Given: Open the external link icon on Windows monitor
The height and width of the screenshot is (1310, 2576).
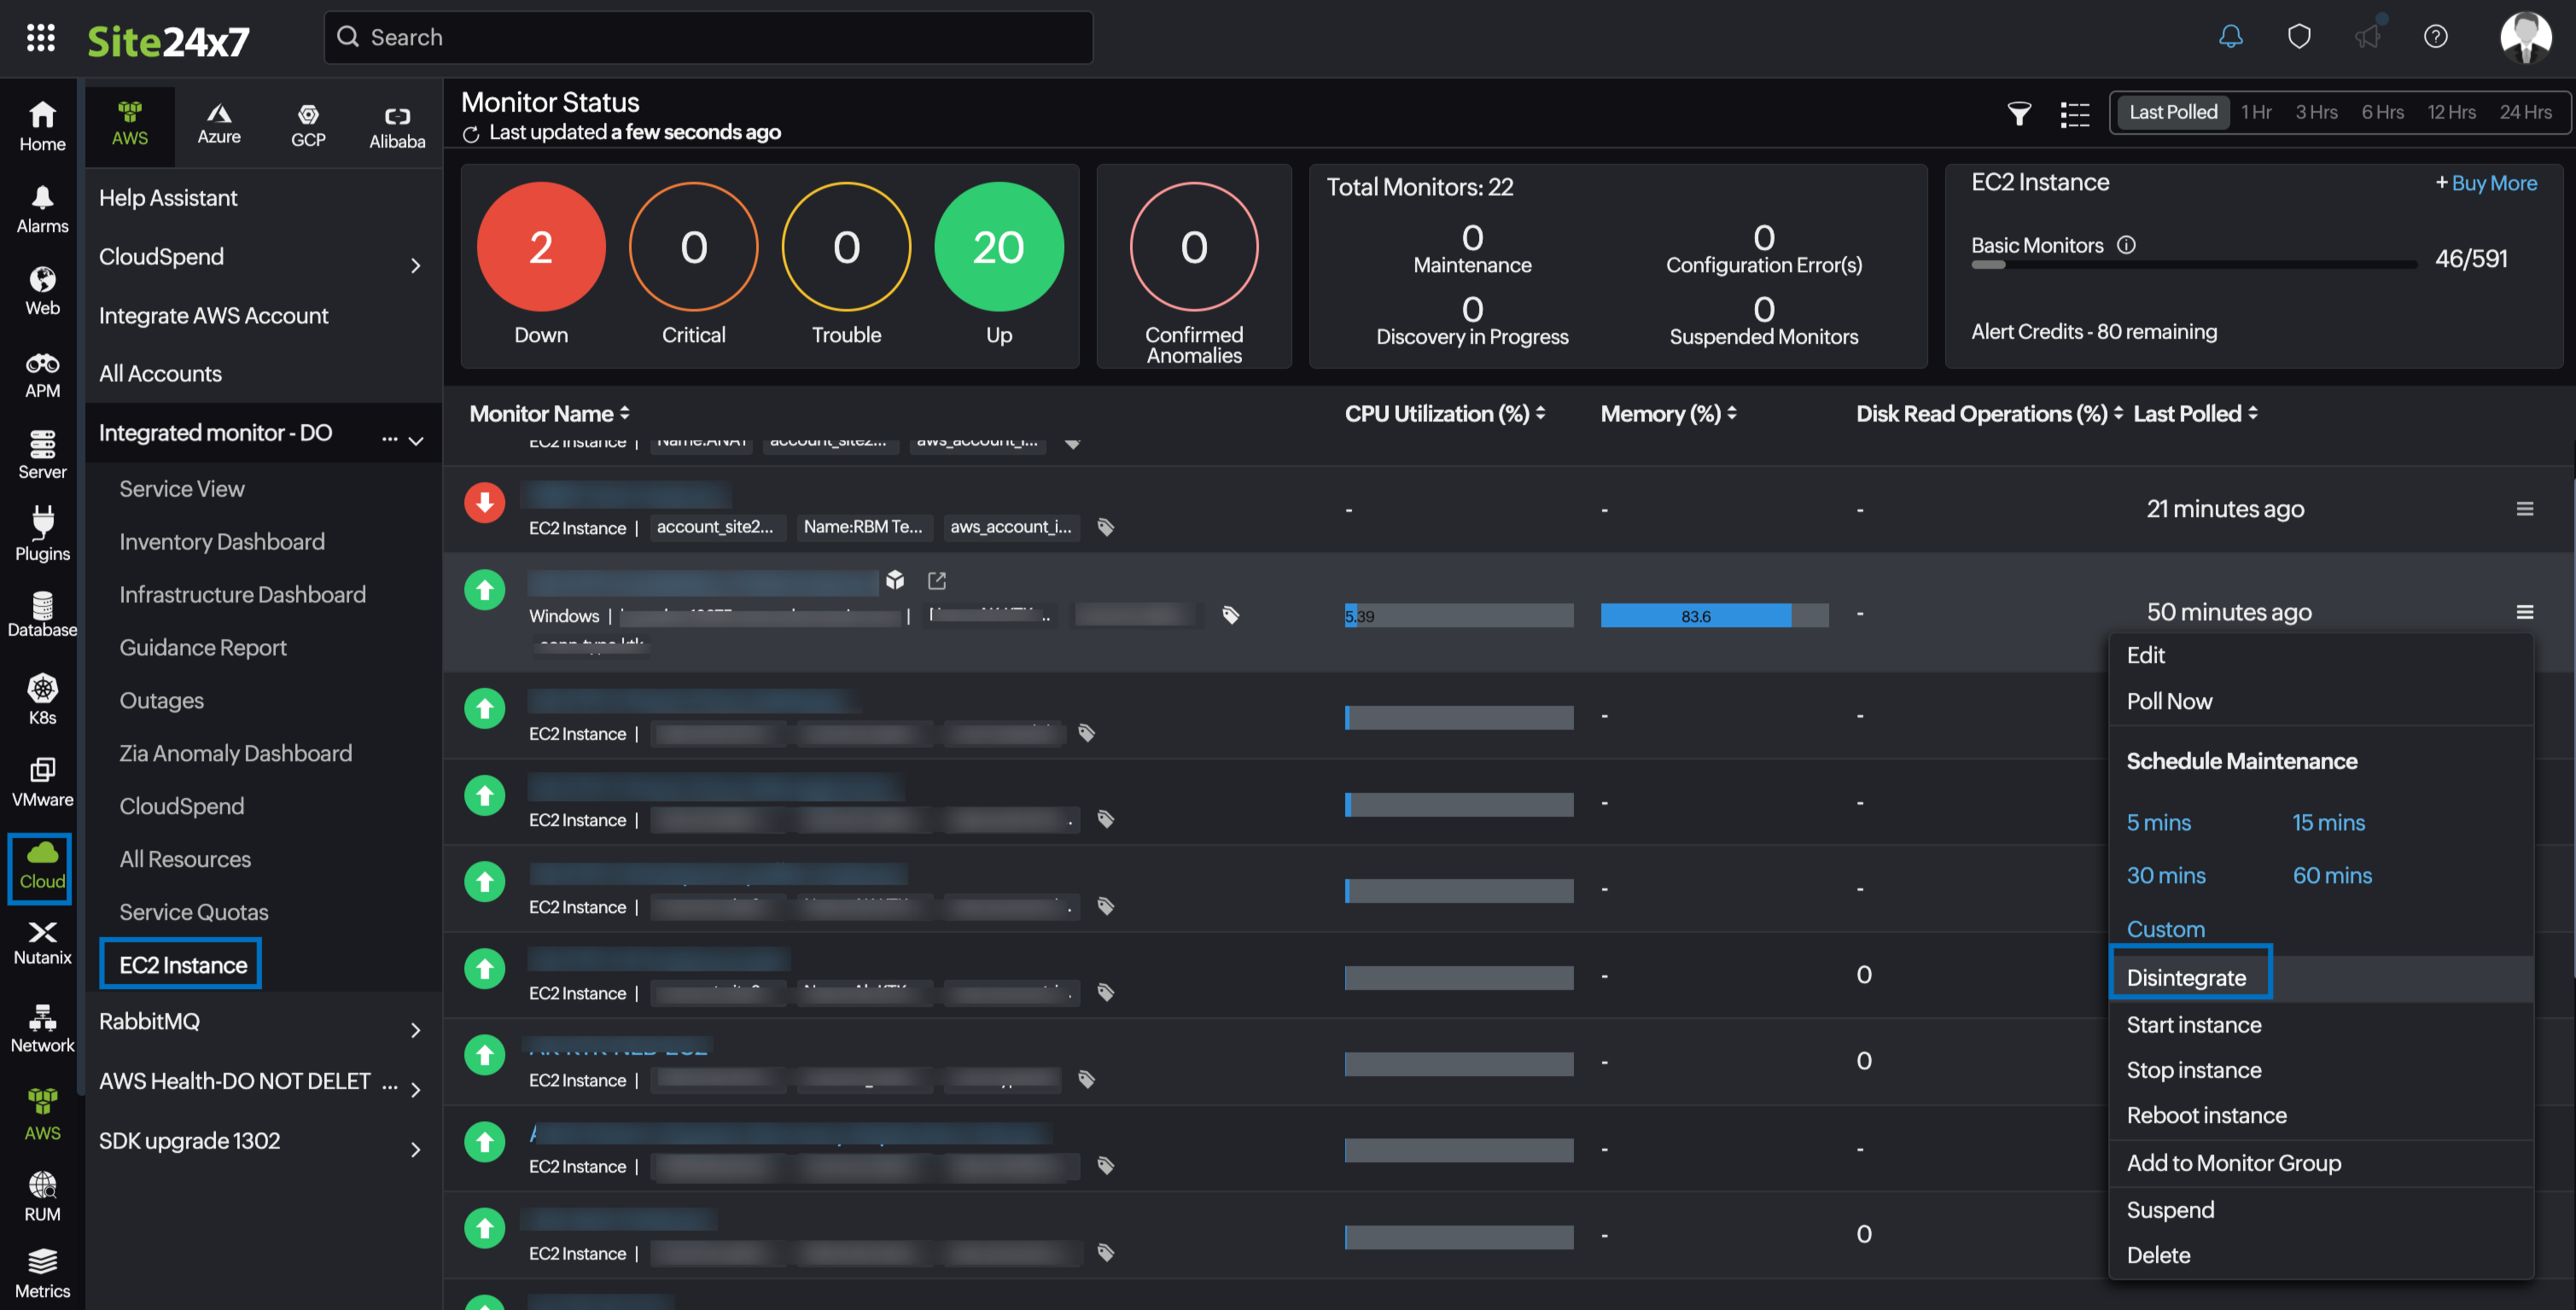Looking at the screenshot, I should [936, 580].
